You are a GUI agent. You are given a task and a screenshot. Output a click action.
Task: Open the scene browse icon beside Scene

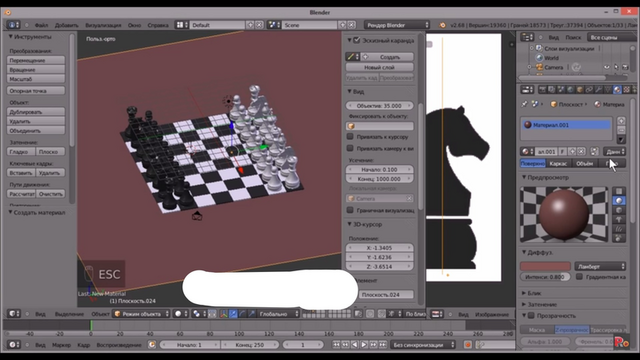tap(273, 25)
